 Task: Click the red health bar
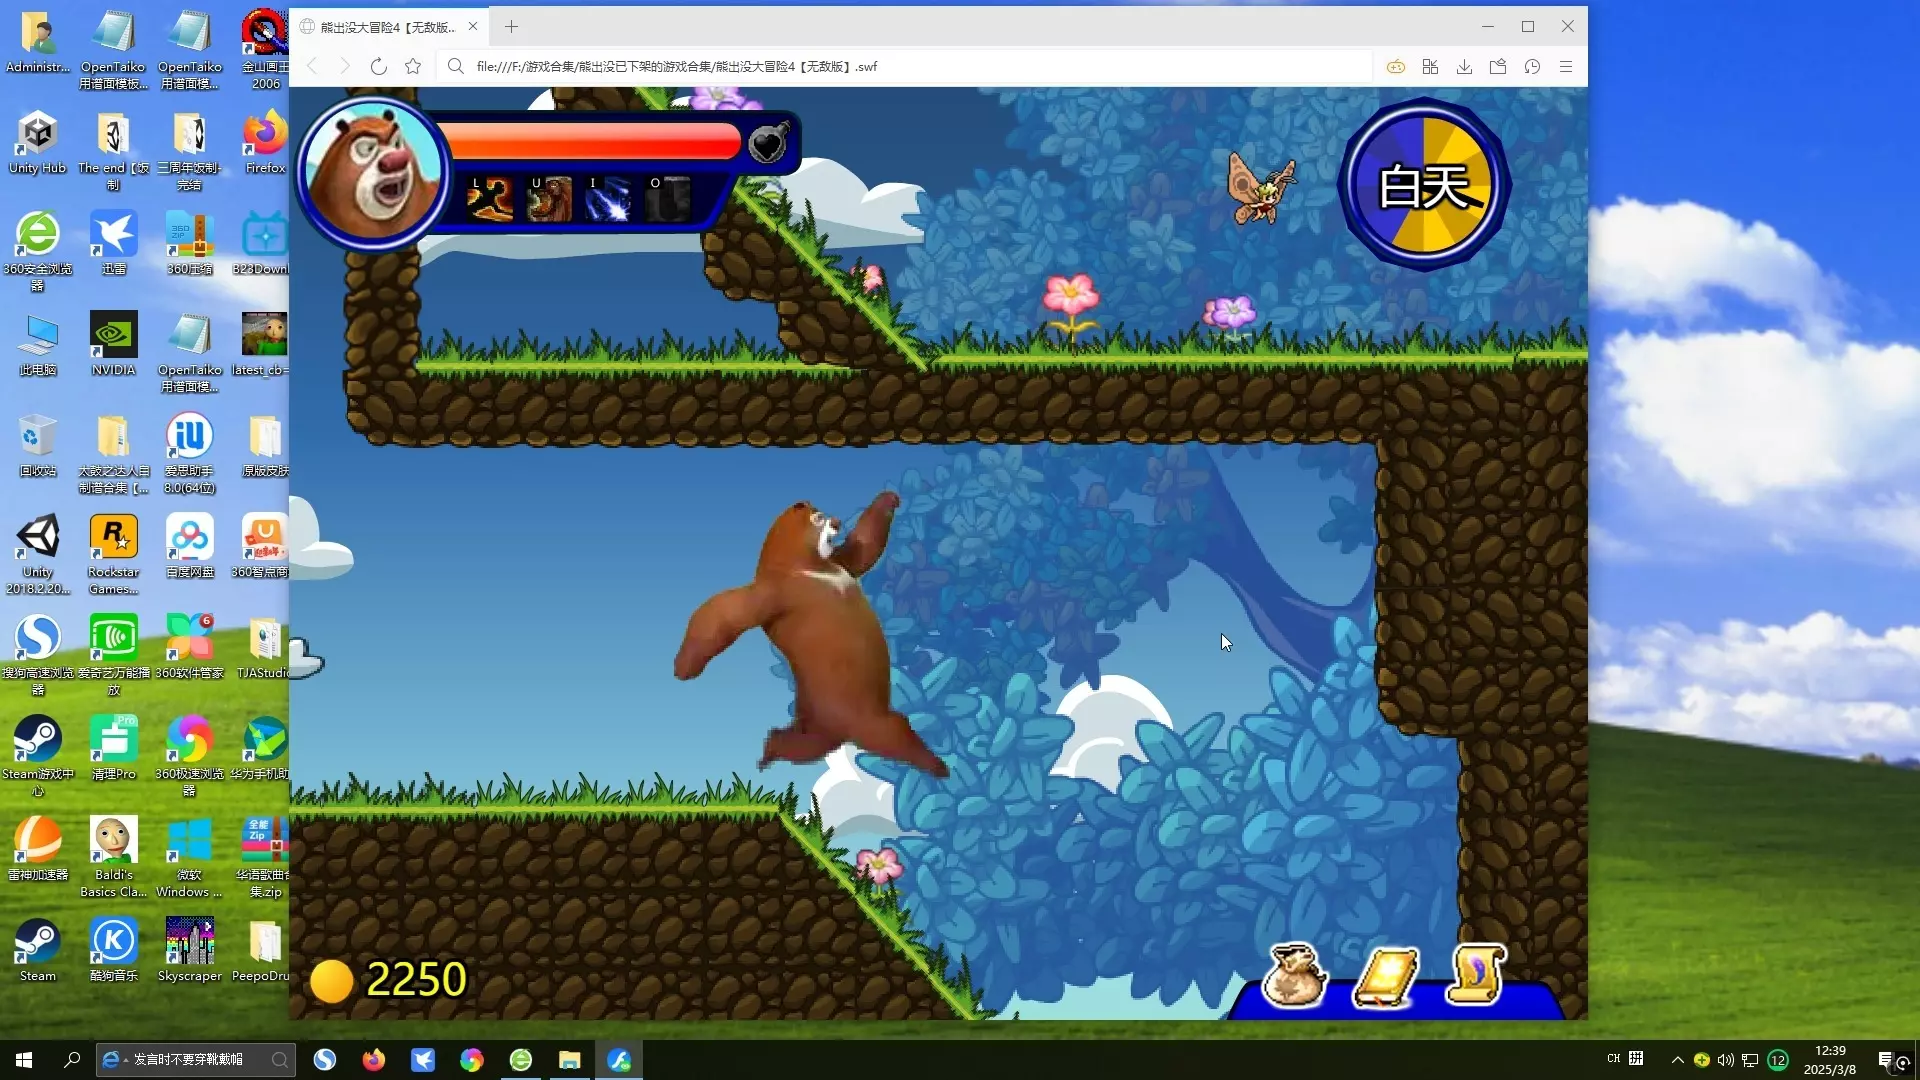click(x=595, y=141)
